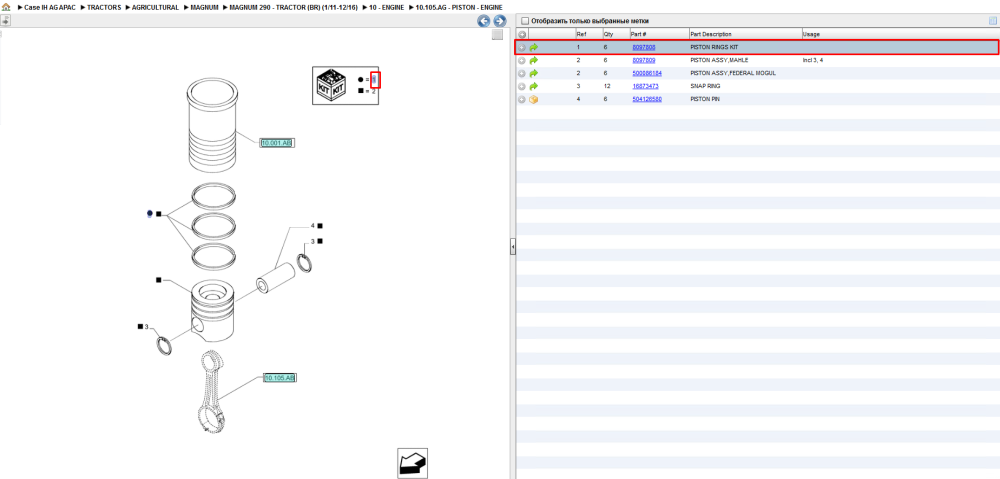Screen dimensions: 1000x479
Task: Click the small square button above the diagram
Action: pyautogui.click(x=497, y=35)
